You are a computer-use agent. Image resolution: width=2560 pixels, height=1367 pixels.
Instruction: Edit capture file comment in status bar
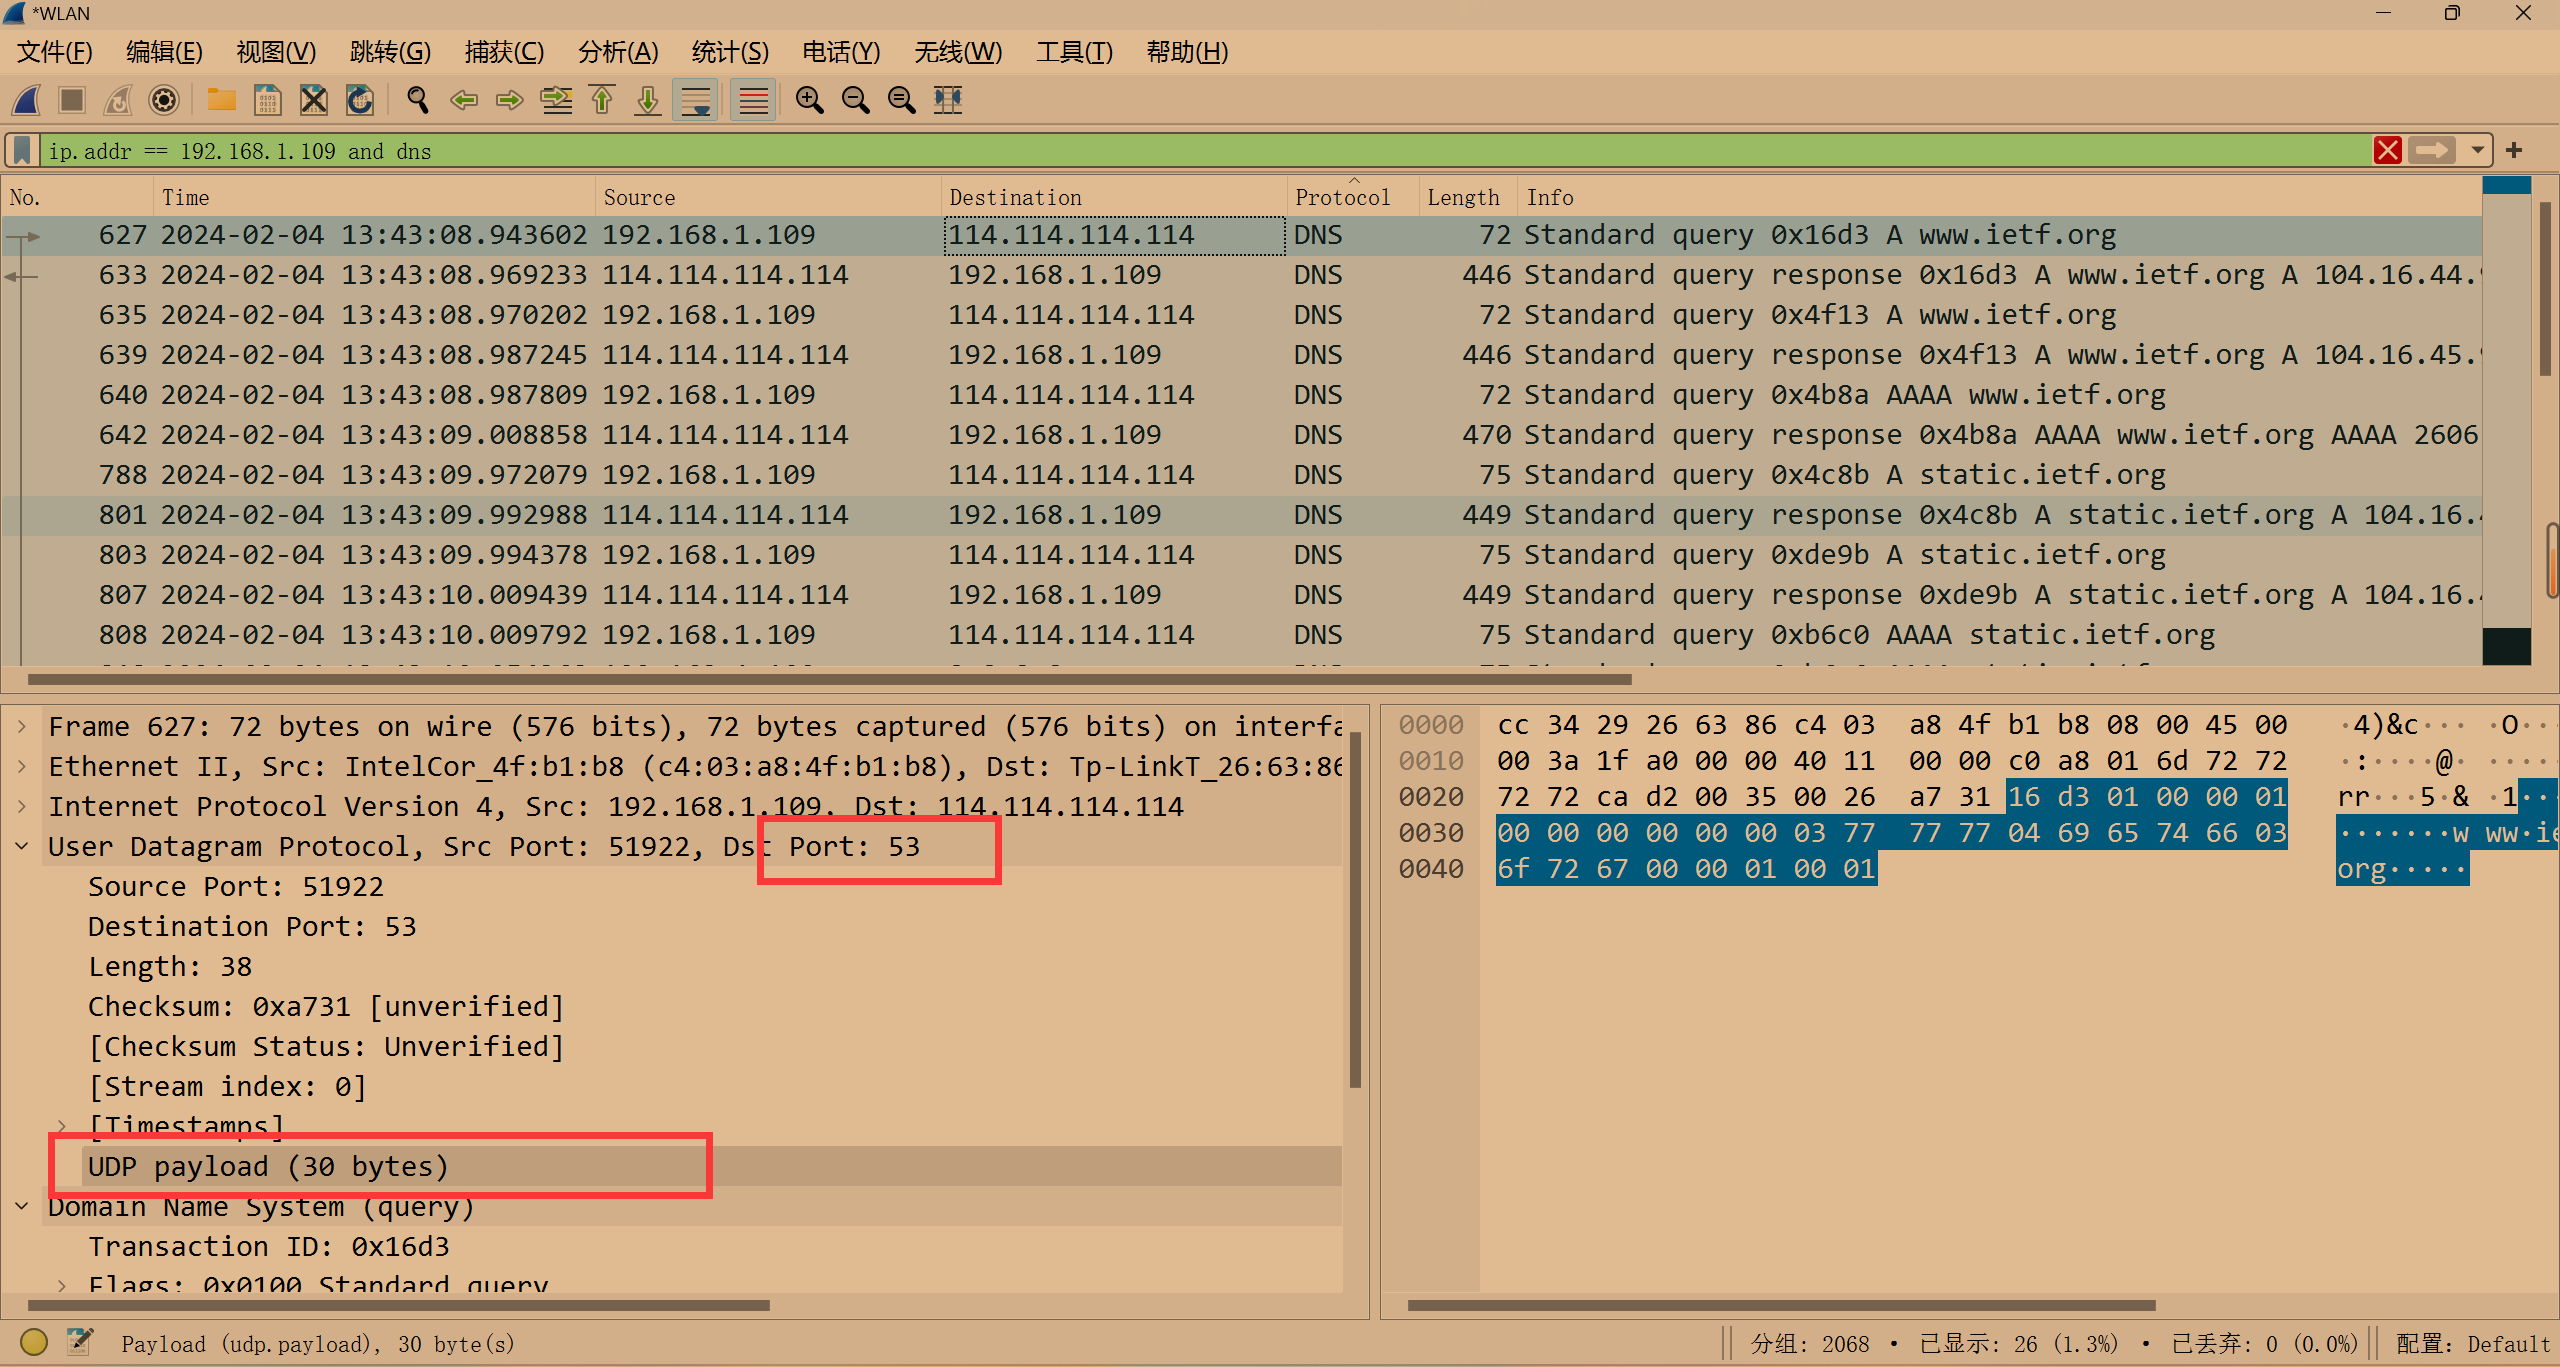click(x=80, y=1342)
